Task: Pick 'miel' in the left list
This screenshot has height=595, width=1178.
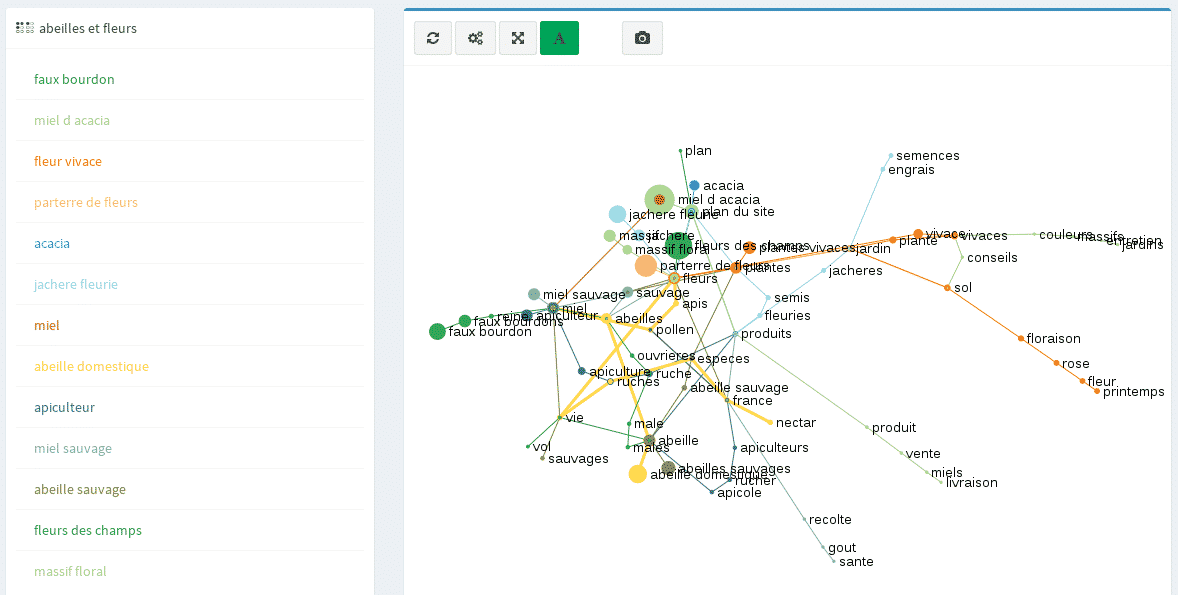Action: (47, 325)
